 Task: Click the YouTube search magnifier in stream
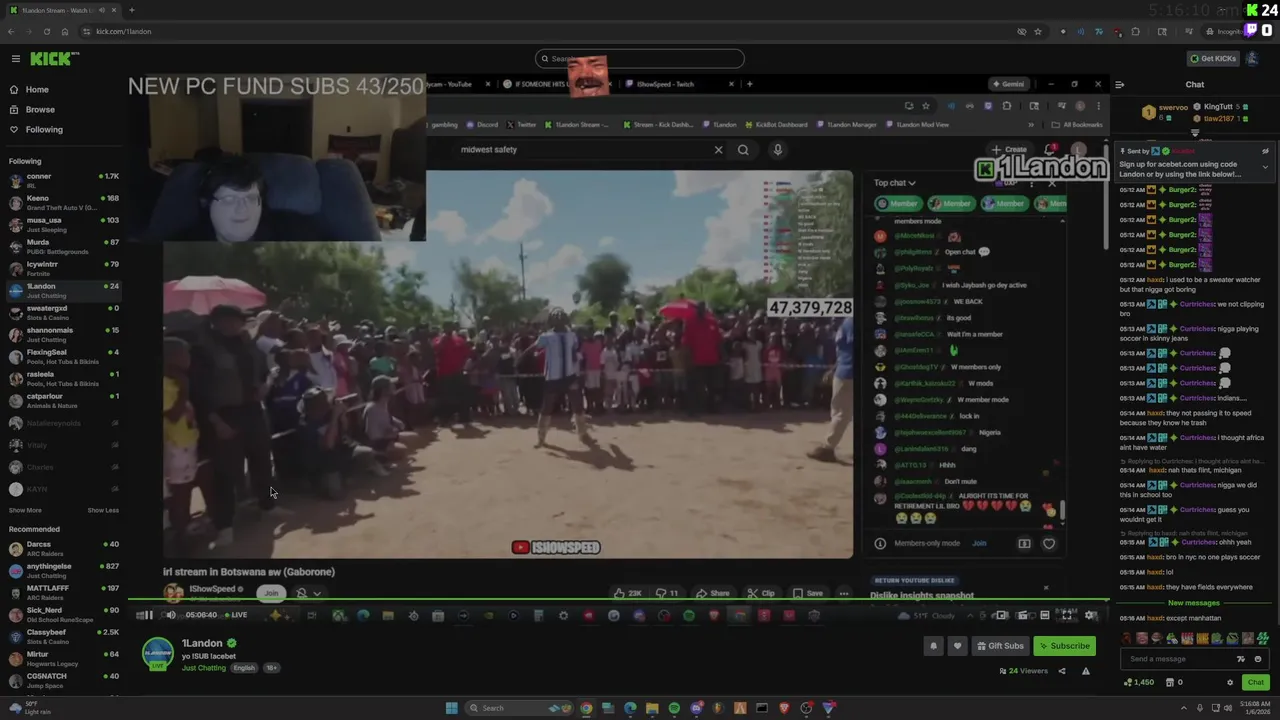click(743, 150)
